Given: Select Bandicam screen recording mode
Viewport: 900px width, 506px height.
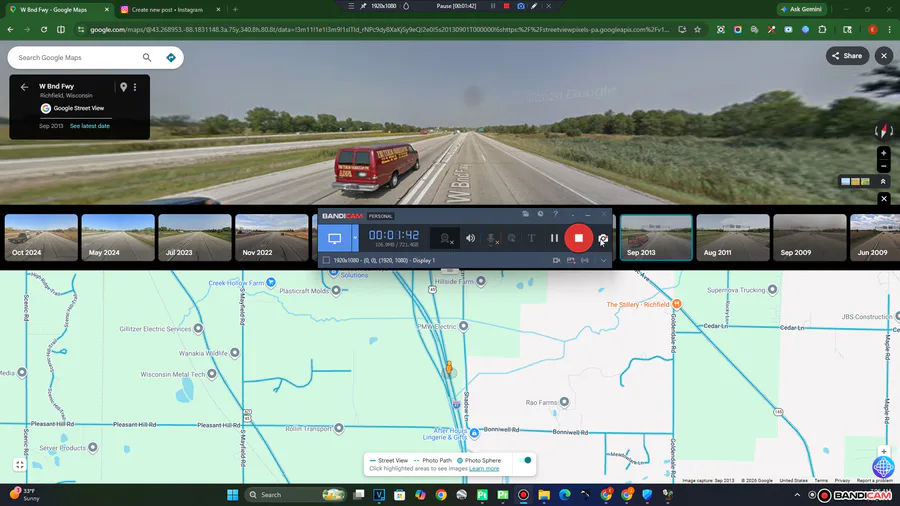Looking at the screenshot, I should [x=334, y=238].
